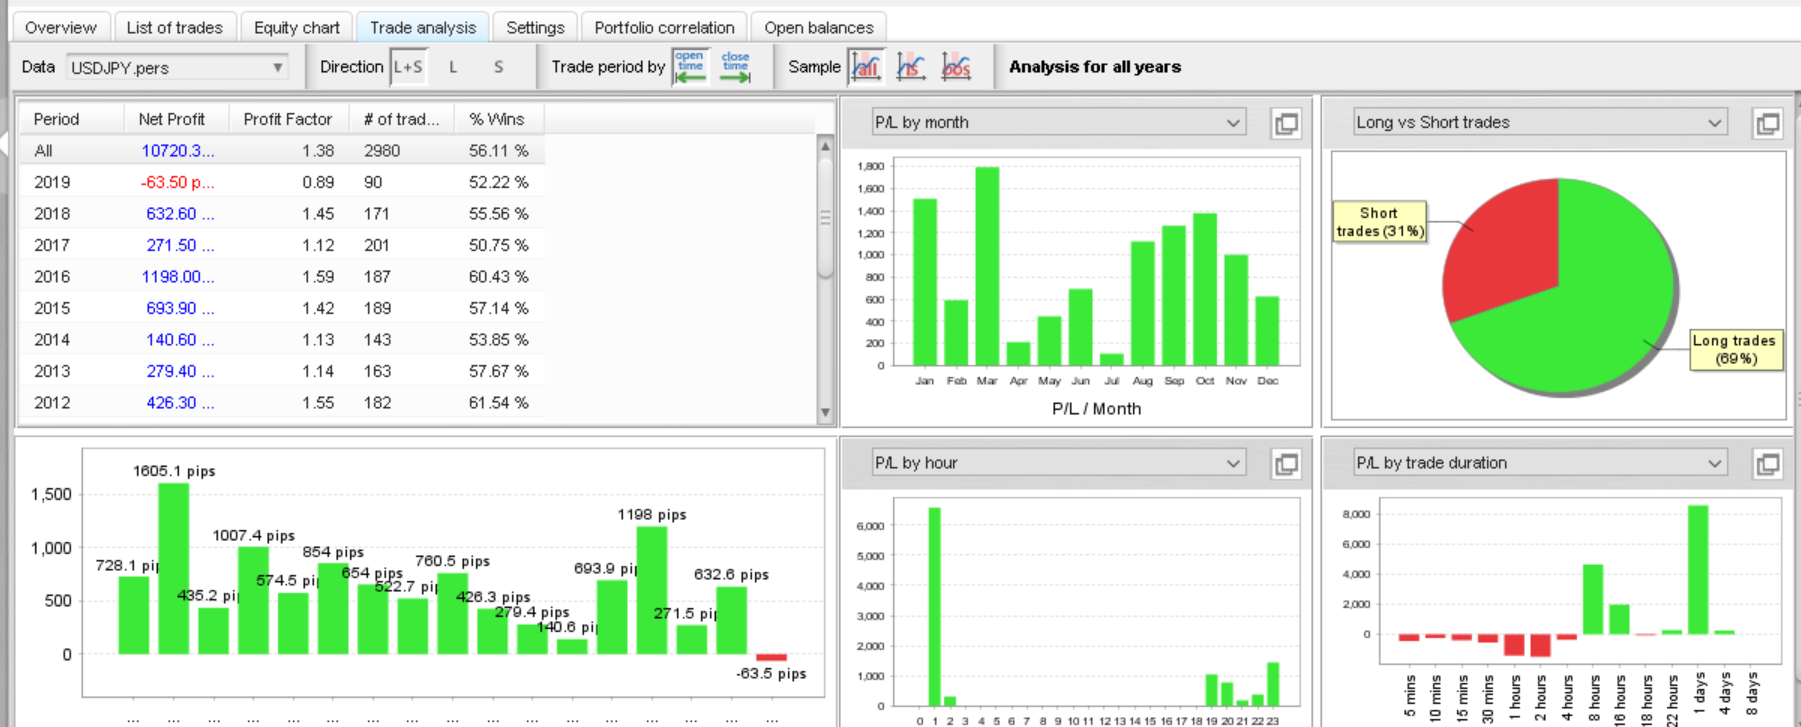Screen dimensions: 1801x727
Task: Open the USDJPY.pers data dropdown
Action: pyautogui.click(x=177, y=67)
